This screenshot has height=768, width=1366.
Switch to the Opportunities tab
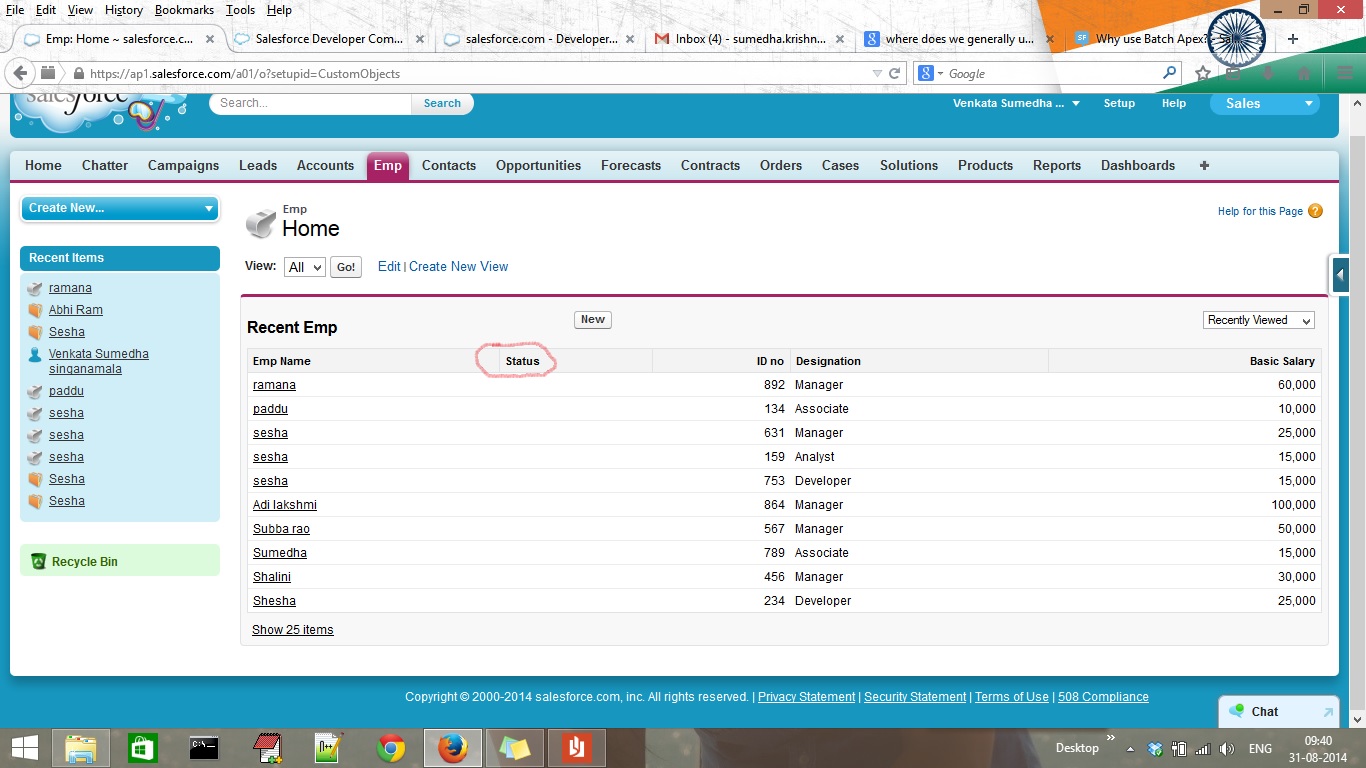click(538, 166)
